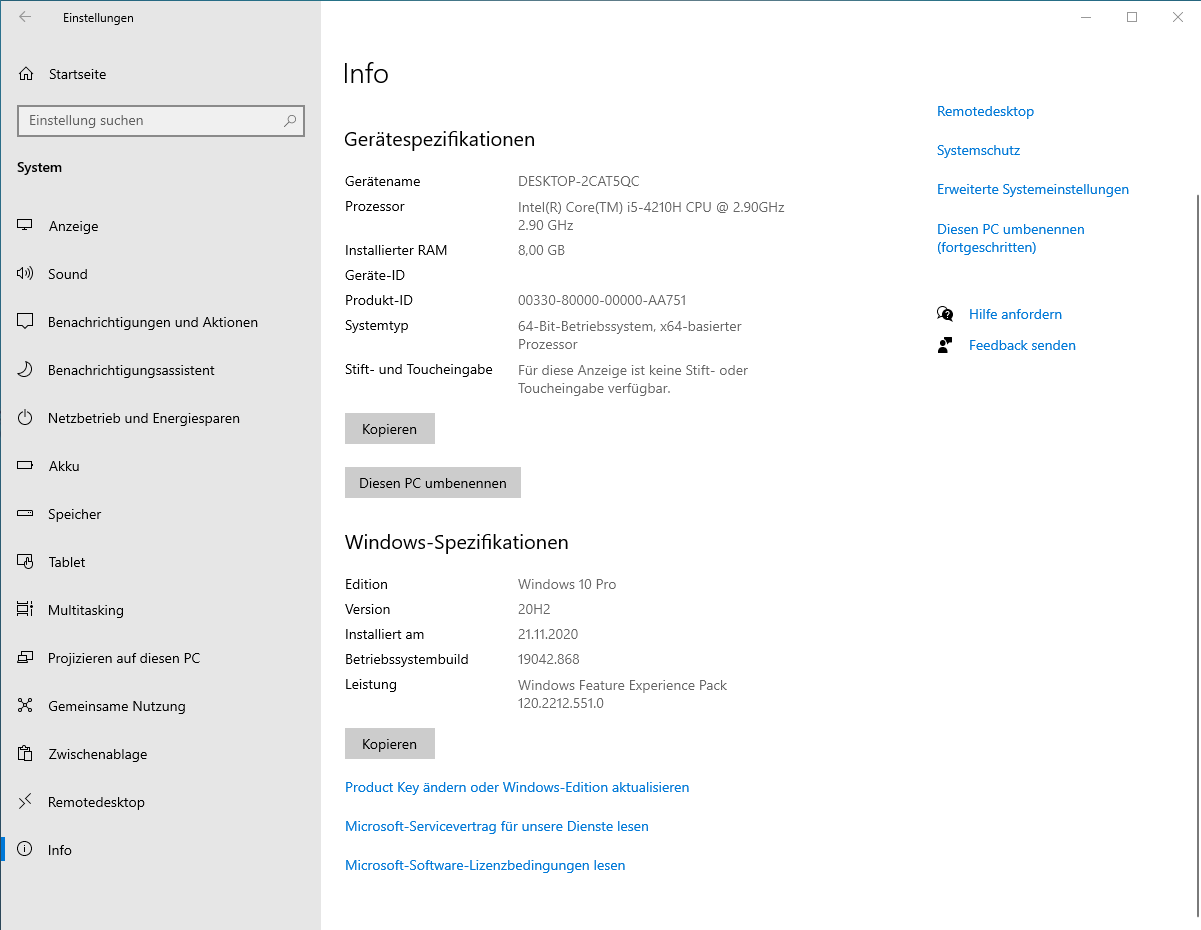Click the Produkt-ID value 00330-80000-00000-AA751

602,300
